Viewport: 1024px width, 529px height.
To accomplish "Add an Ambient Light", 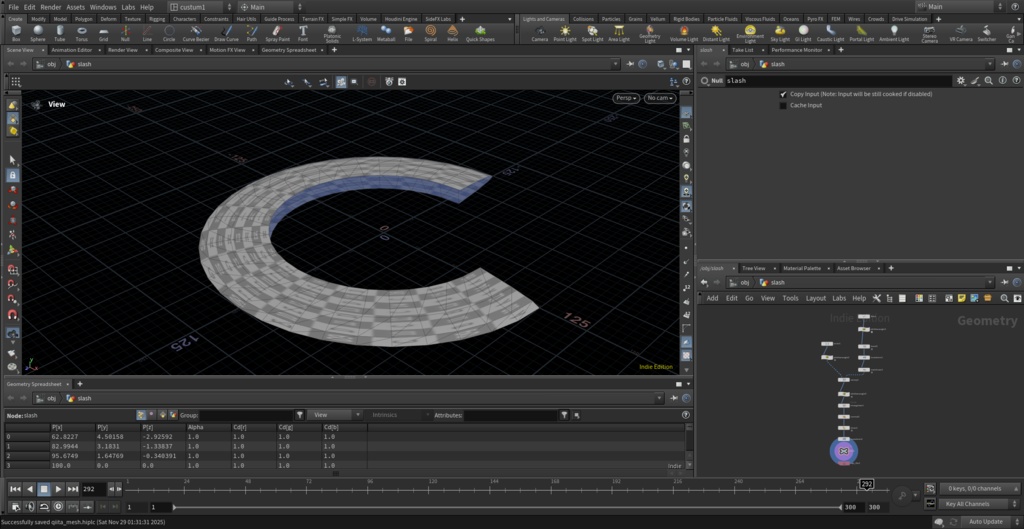I will (x=894, y=33).
